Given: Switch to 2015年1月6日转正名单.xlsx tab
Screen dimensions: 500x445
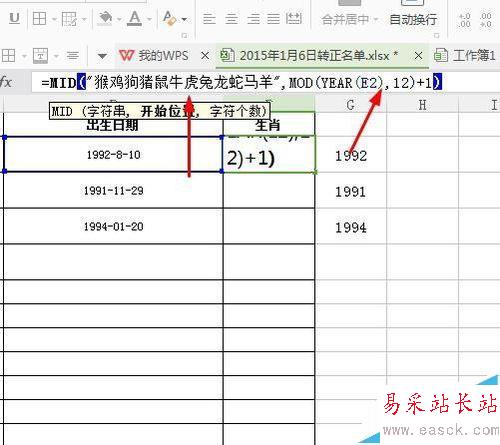Looking at the screenshot, I should click(310, 55).
